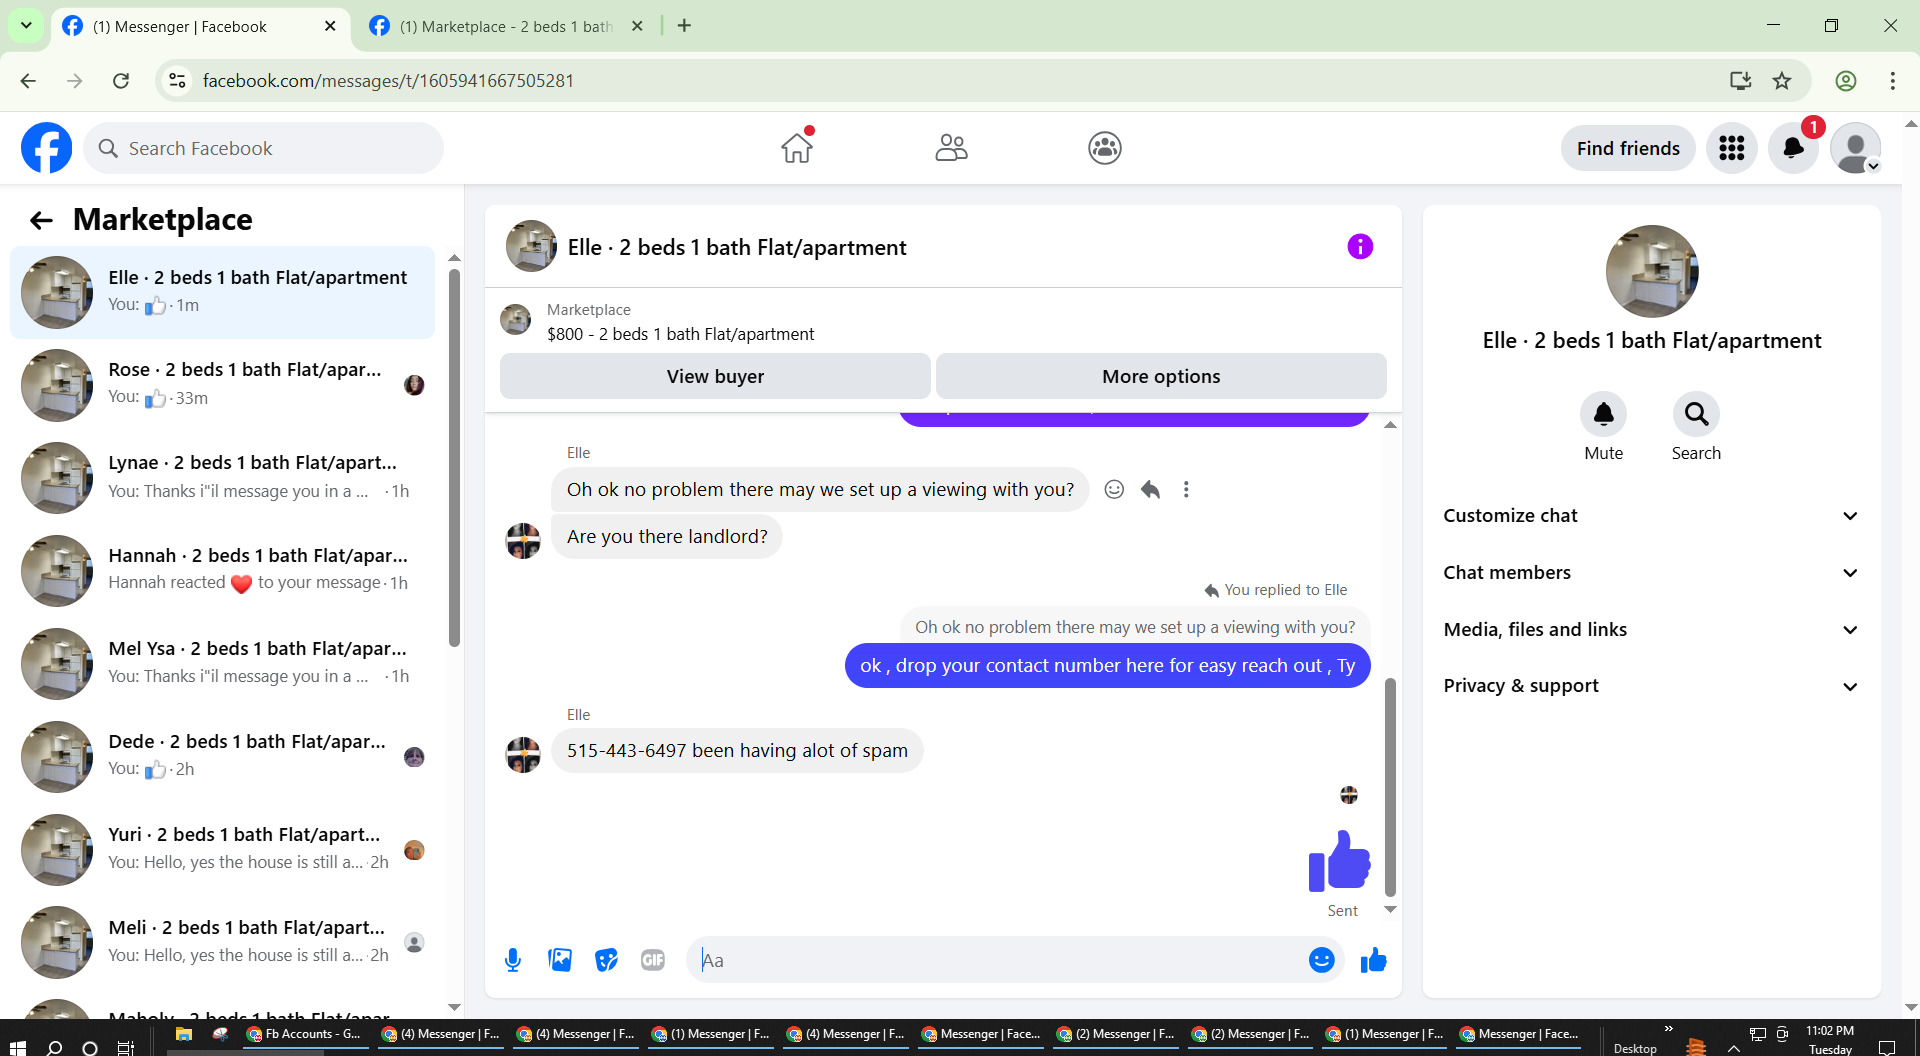Install app icon in address bar
Viewport: 1920px width, 1056px height.
[x=1741, y=81]
